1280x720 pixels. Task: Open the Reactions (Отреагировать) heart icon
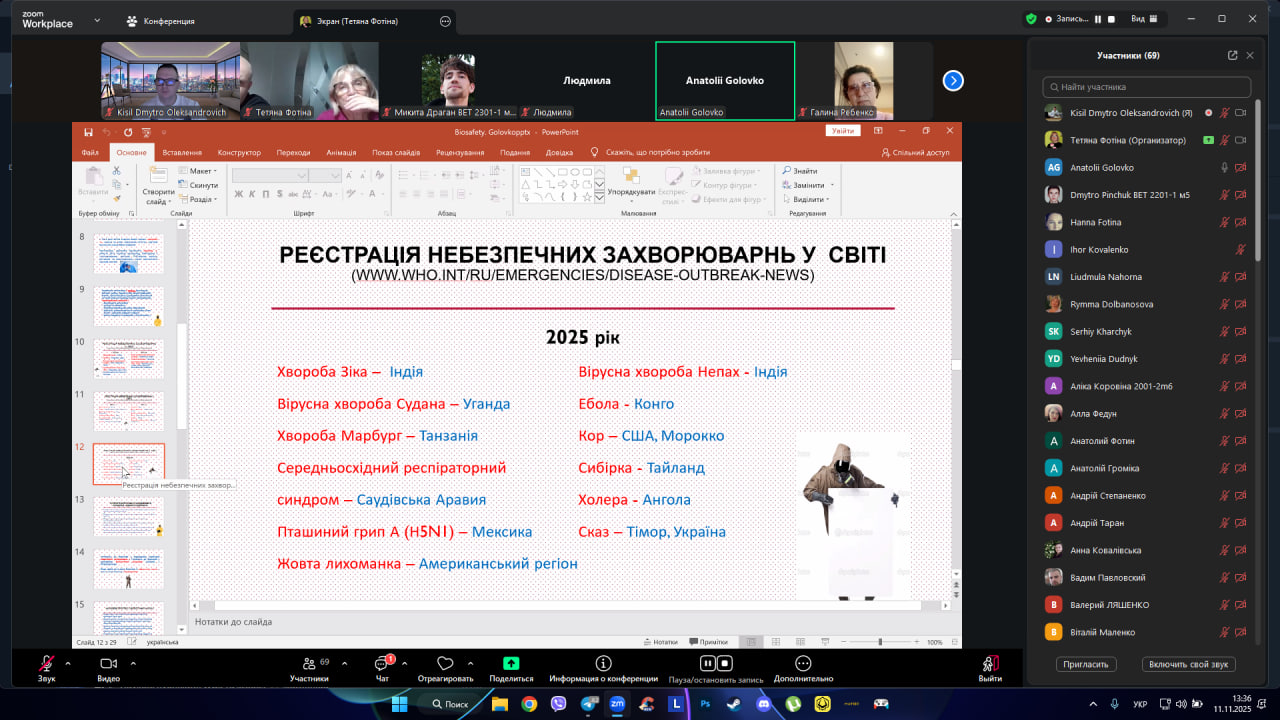click(x=445, y=663)
